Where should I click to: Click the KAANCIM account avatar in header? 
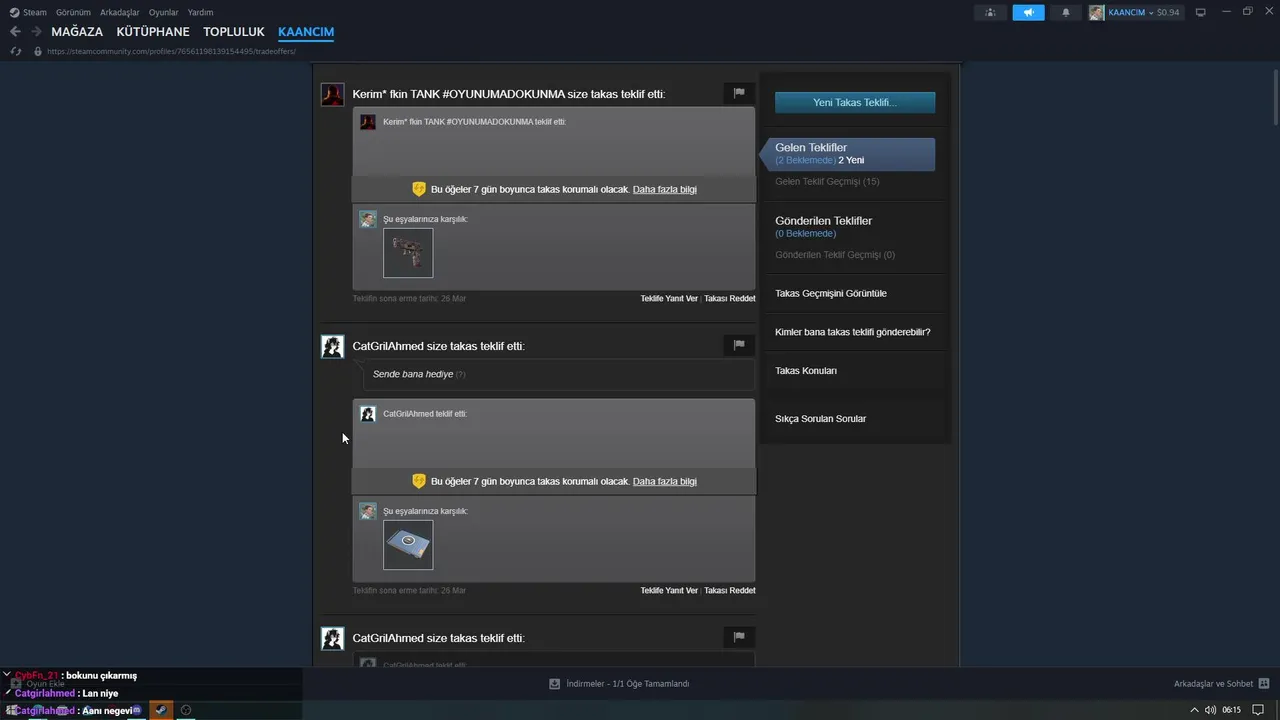pyautogui.click(x=1097, y=12)
